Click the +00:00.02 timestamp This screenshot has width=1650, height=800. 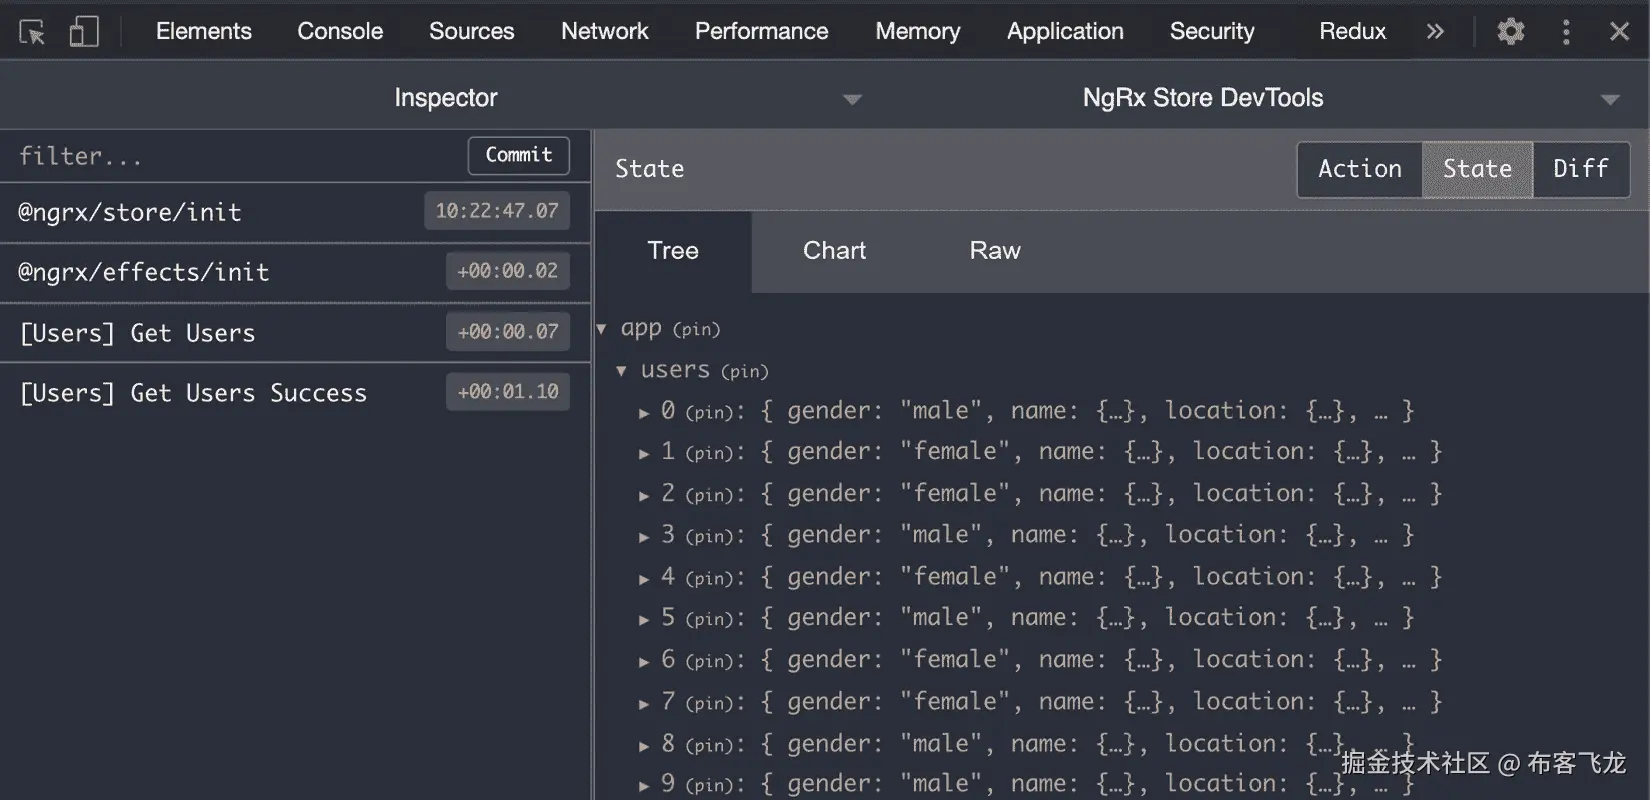(x=508, y=271)
